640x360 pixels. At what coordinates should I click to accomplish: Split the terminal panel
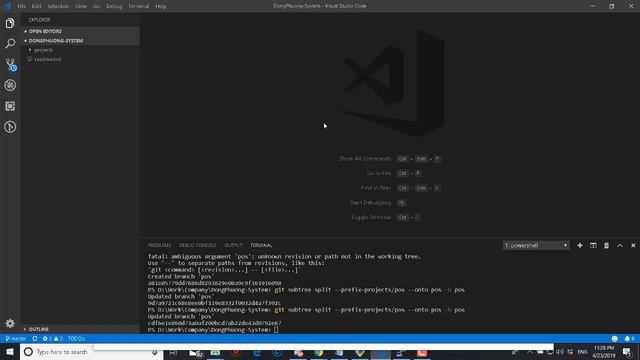pyautogui.click(x=593, y=245)
